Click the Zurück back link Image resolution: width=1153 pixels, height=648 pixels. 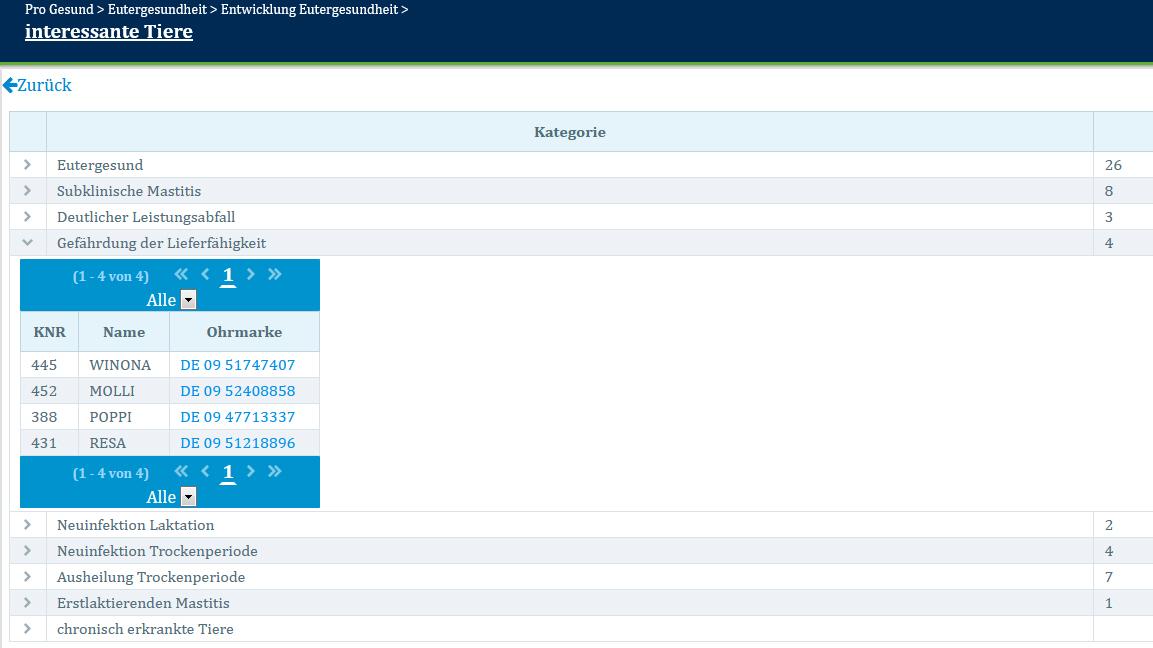(x=37, y=86)
